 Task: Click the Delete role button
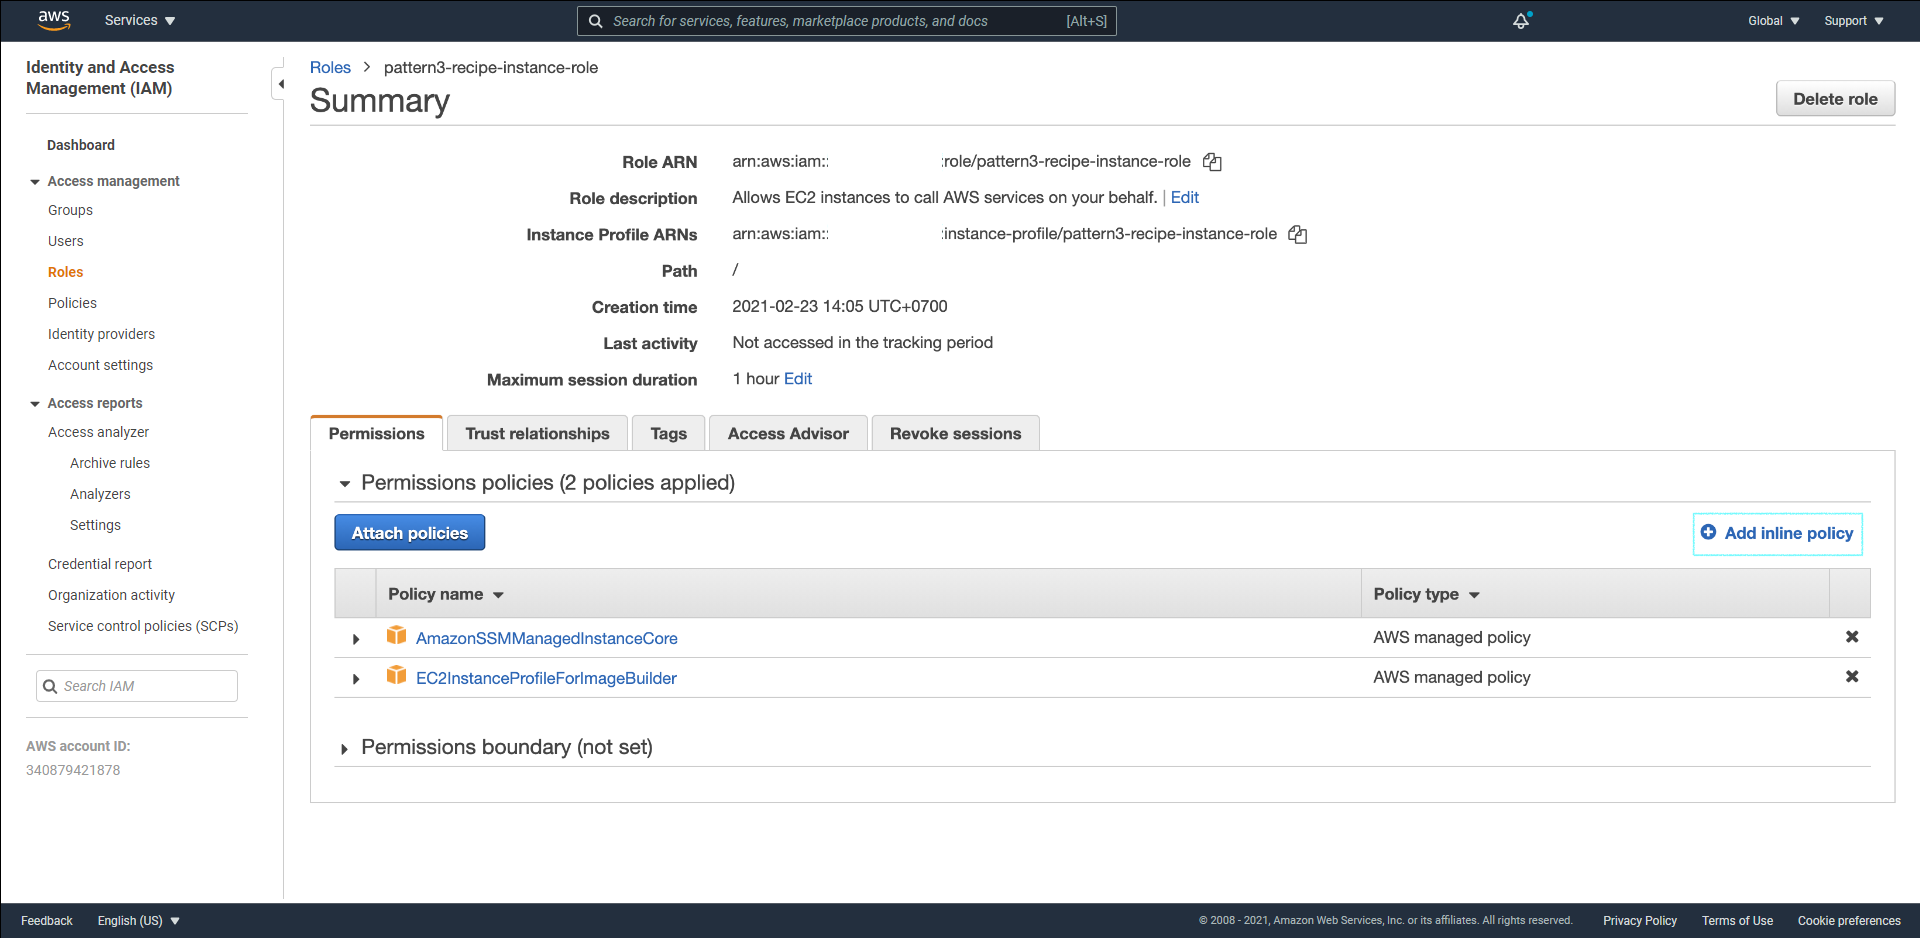1835,99
